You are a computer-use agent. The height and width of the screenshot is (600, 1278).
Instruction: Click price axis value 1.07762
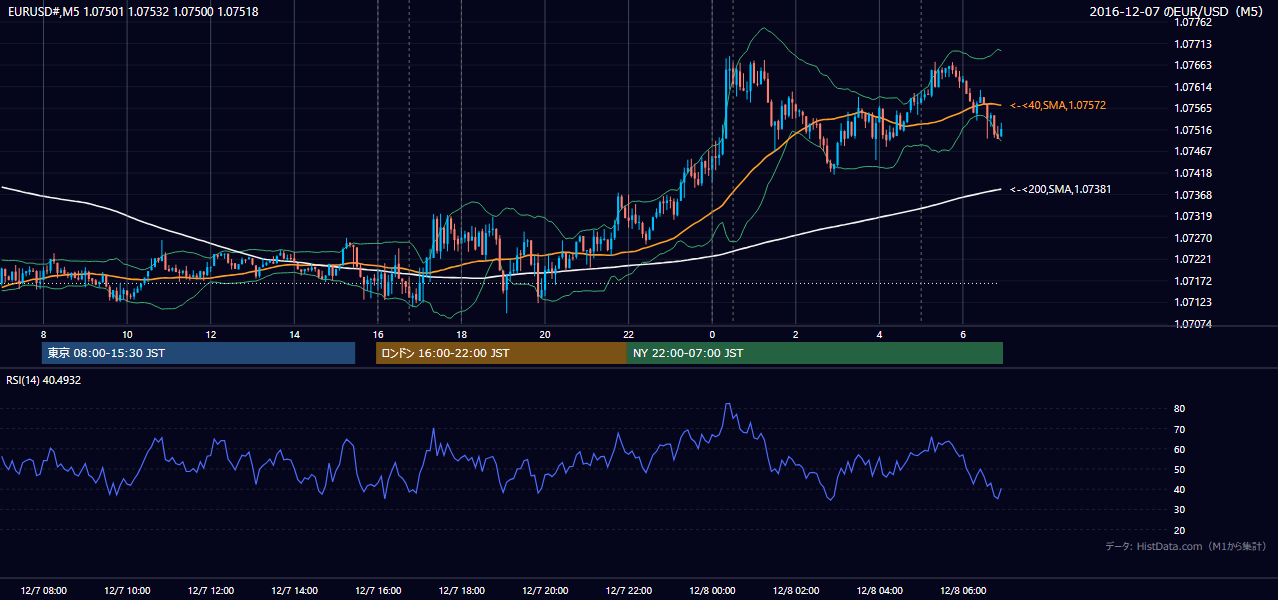point(1193,22)
